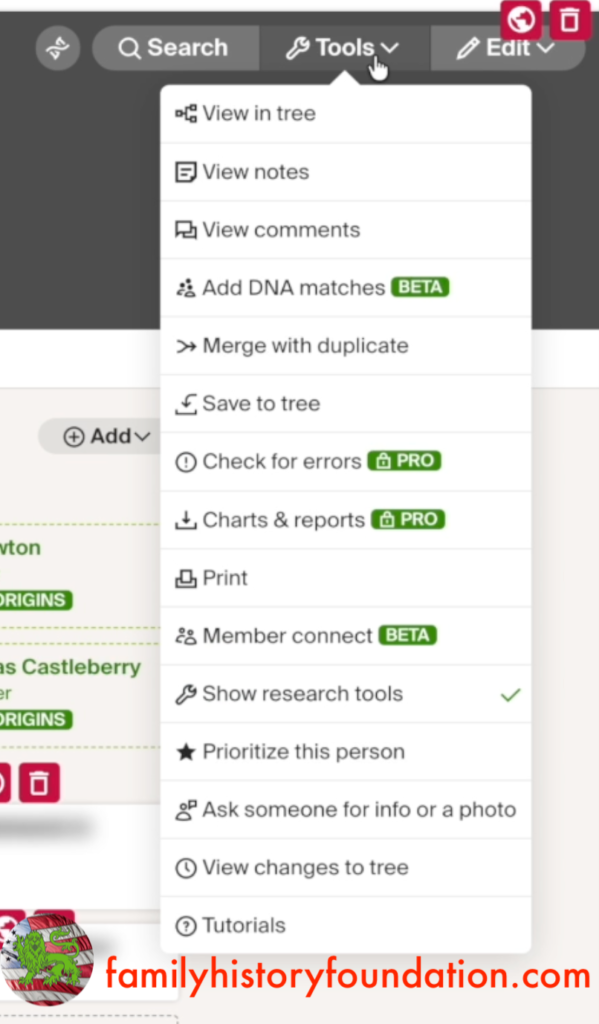599x1024 pixels.
Task: Click the ORIGINS badge under Castleberry
Action: pyautogui.click(x=30, y=720)
